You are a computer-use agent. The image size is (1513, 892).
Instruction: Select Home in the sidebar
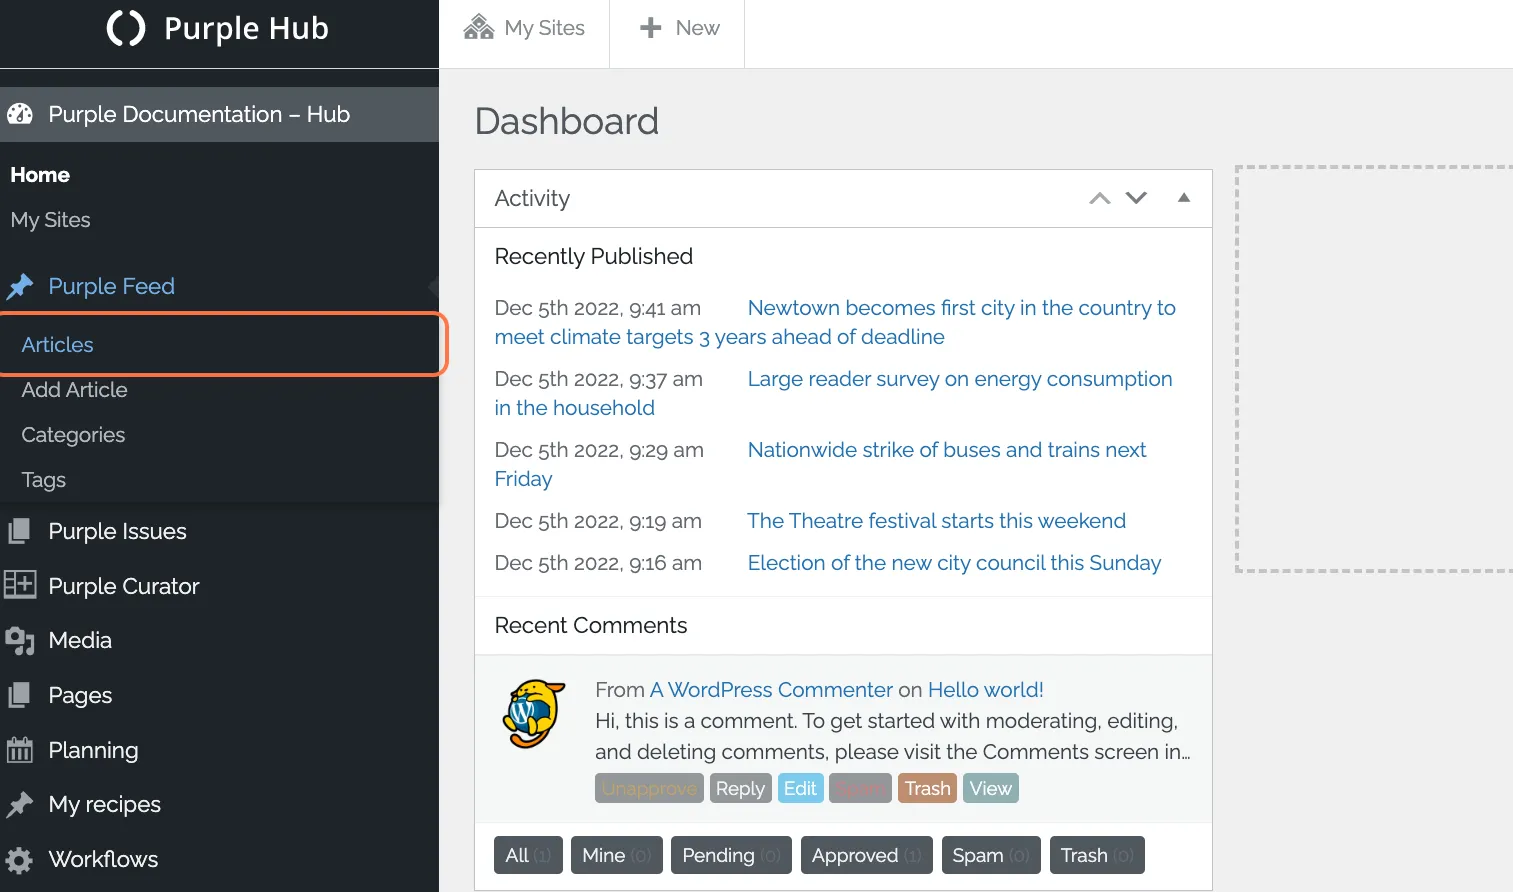[40, 175]
